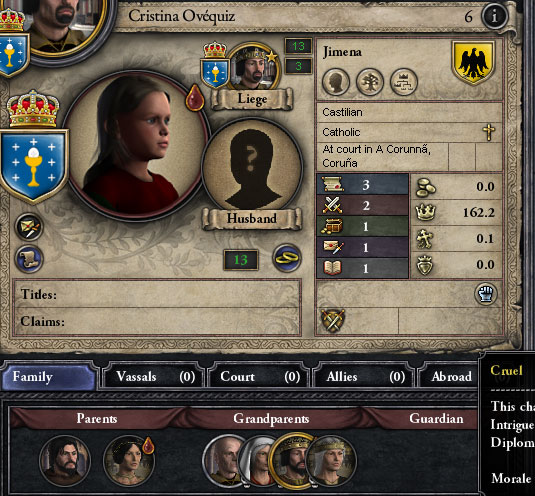
Task: Open the Vassals tab
Action: coord(154,377)
